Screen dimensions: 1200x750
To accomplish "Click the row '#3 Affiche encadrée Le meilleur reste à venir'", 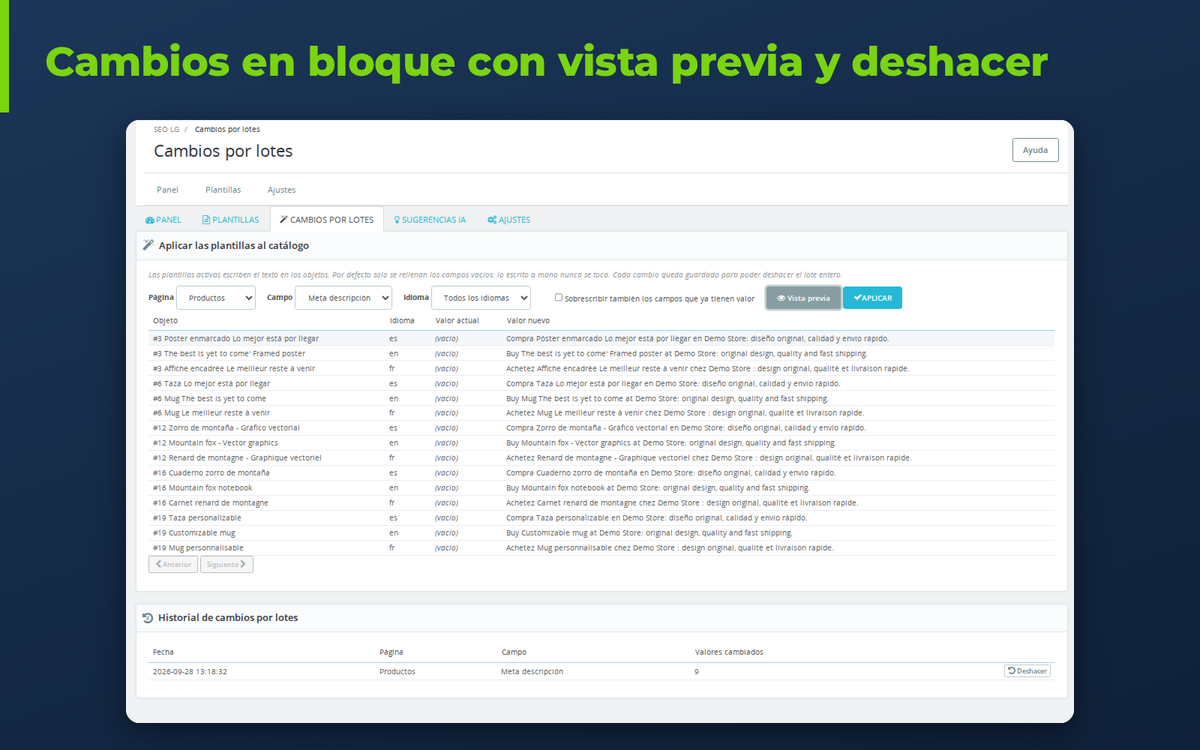I will [x=601, y=368].
